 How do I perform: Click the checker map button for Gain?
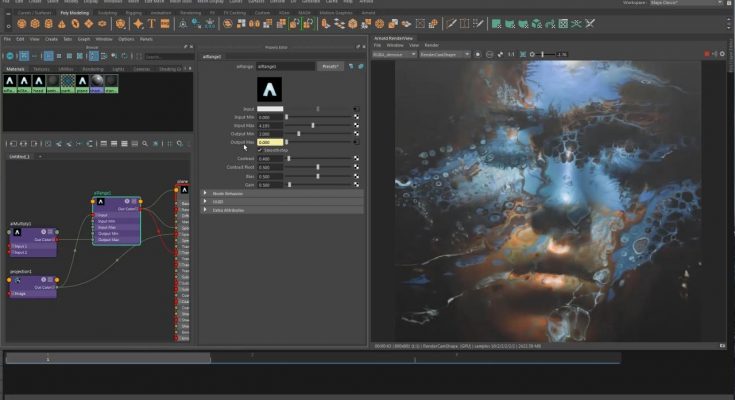point(356,185)
